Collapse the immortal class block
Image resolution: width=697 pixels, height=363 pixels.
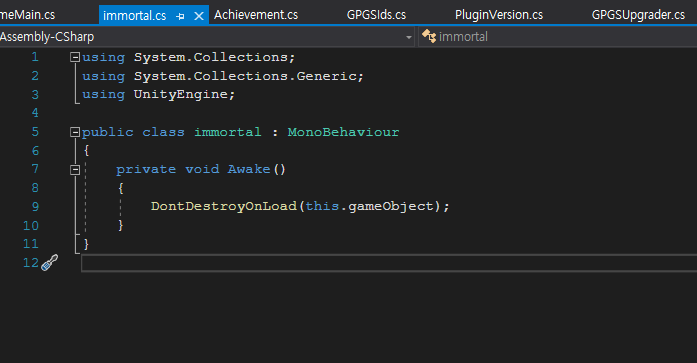click(75, 132)
